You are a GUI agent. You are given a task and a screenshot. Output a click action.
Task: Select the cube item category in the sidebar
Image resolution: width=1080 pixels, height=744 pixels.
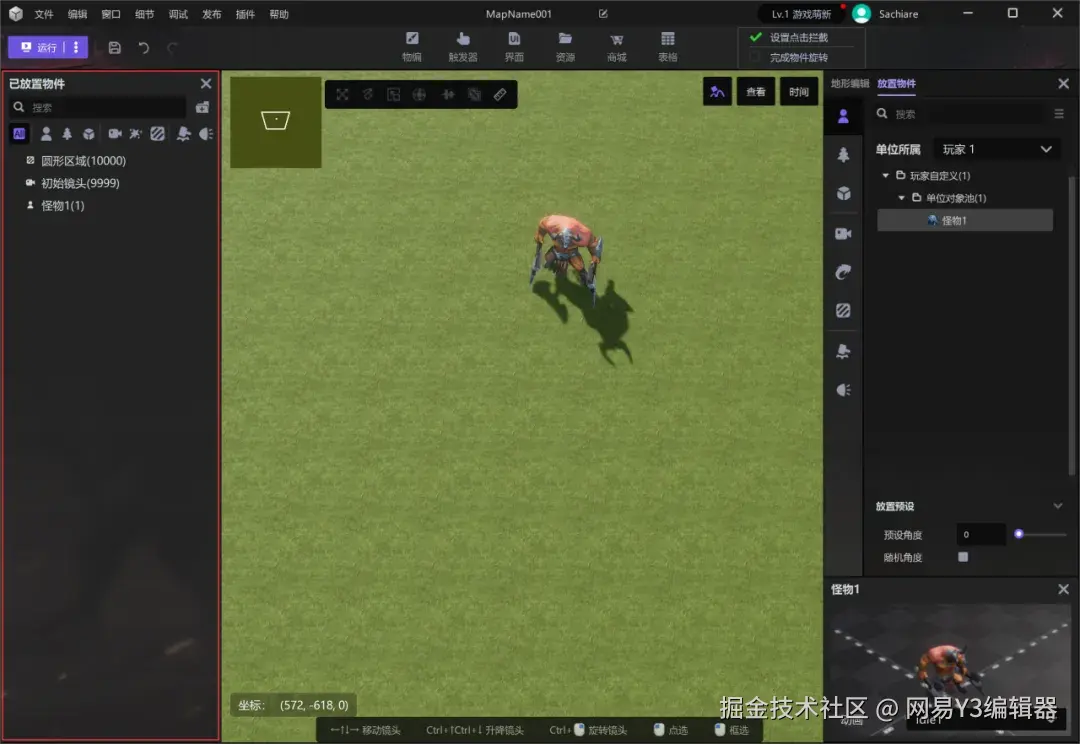[843, 194]
